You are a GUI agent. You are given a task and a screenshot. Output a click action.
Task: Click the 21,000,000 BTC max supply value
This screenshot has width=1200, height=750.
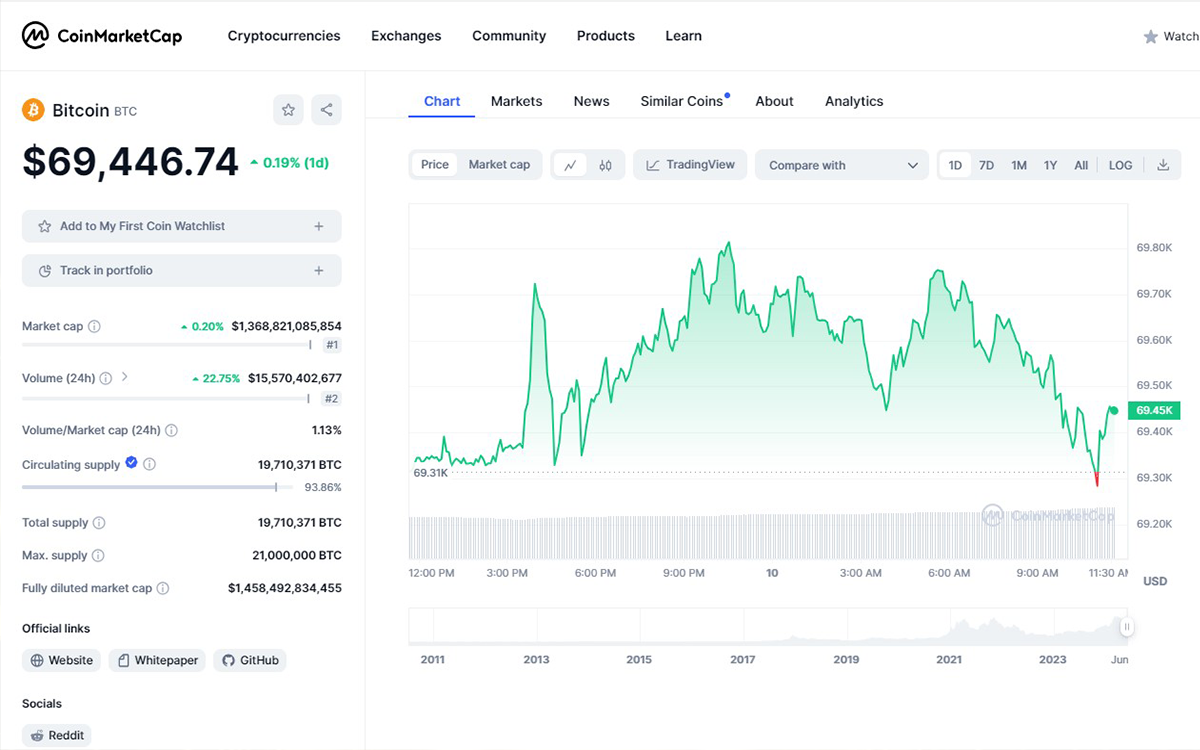297,555
